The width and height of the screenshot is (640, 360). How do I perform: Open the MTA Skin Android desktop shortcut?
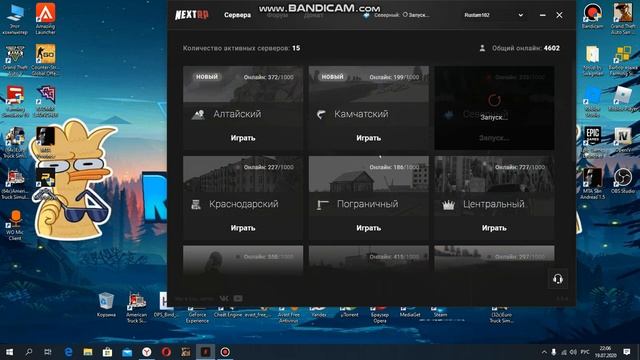click(592, 184)
